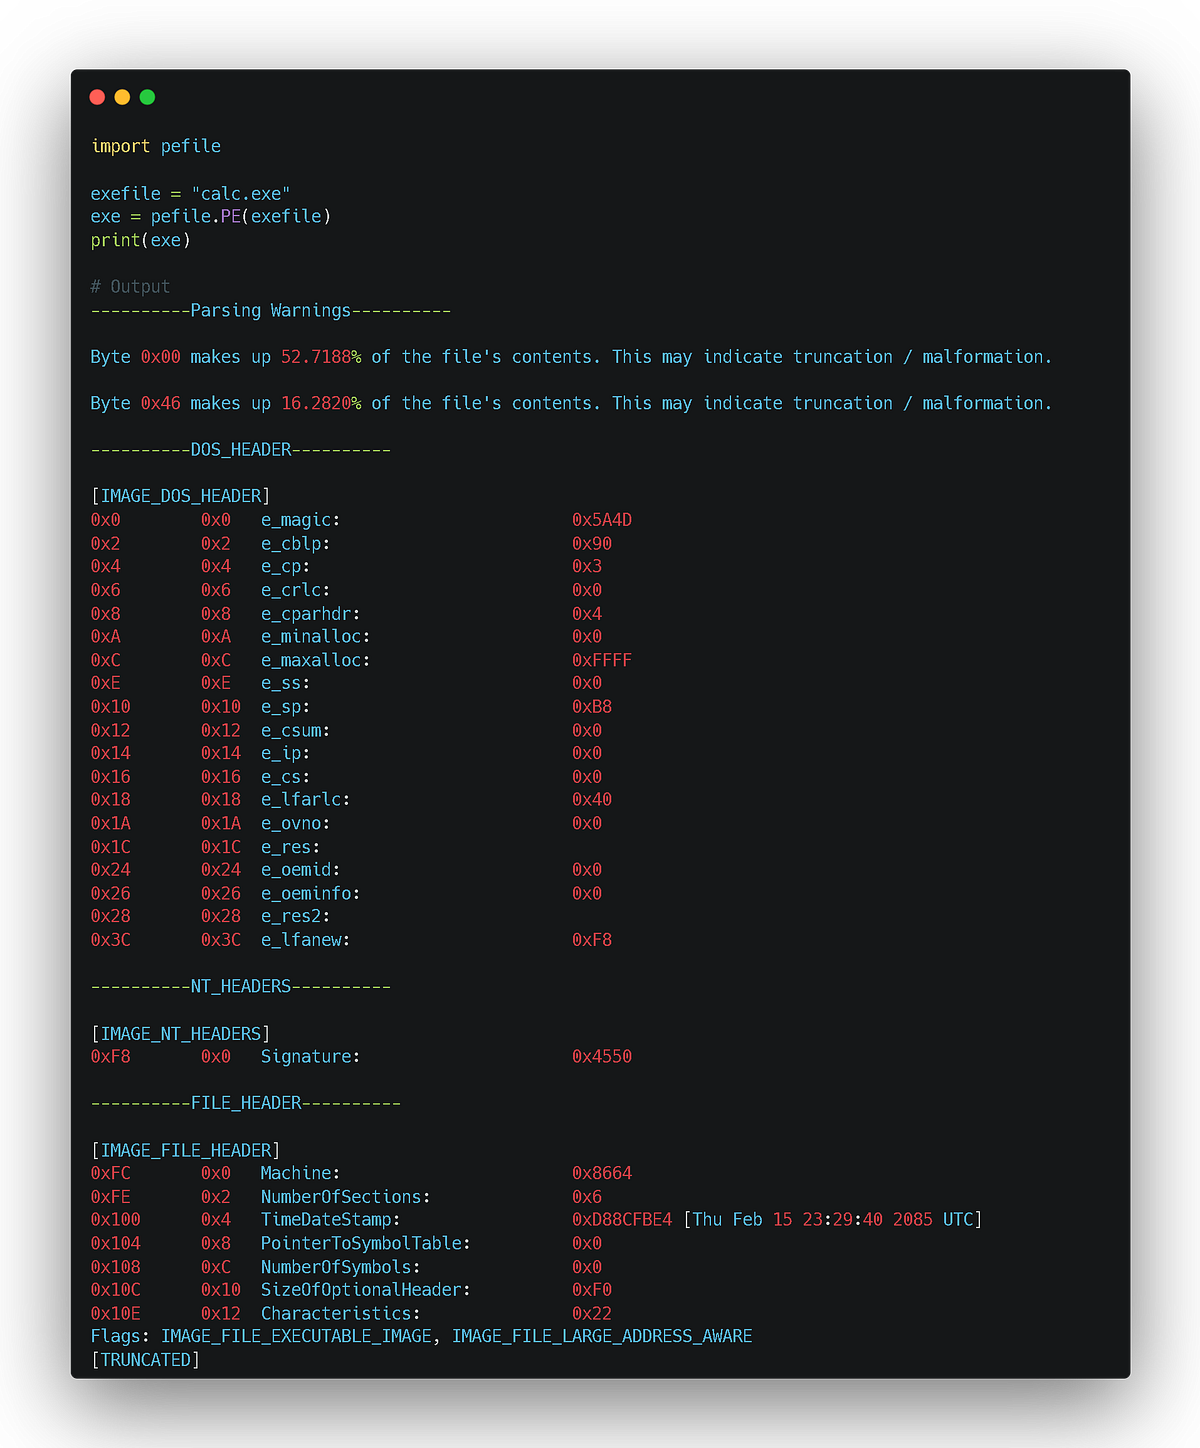Click the green fullscreen window control

click(147, 97)
